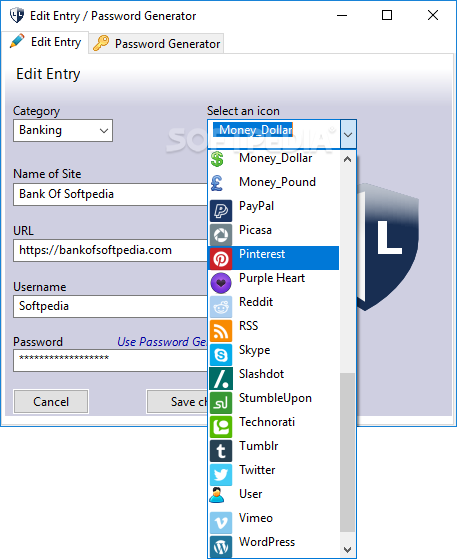Switch to the Password Generator tab
The height and width of the screenshot is (559, 457).
pos(156,43)
